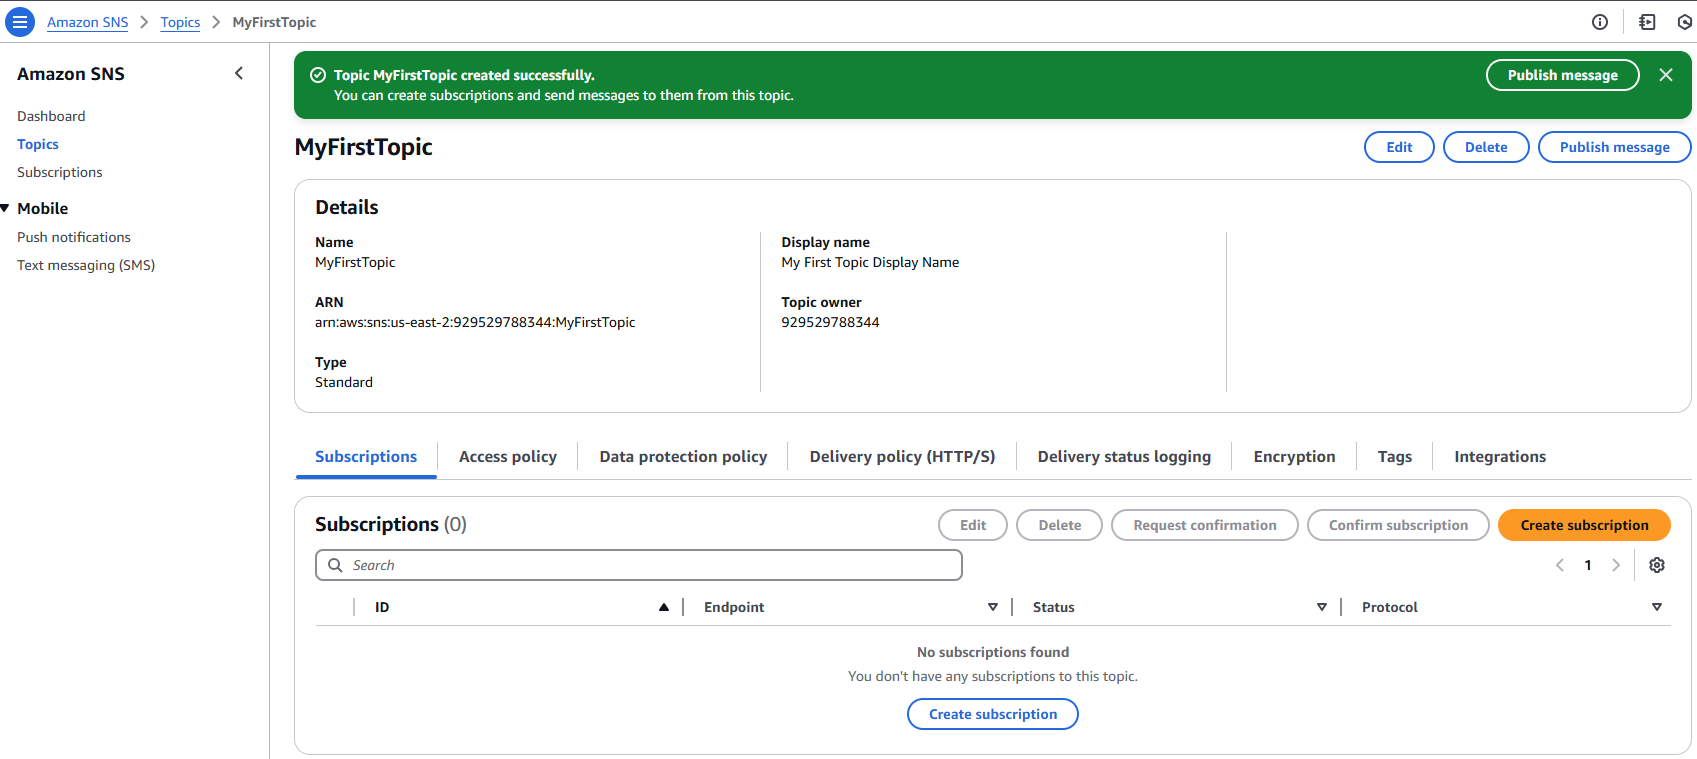Click the Topic owner ID 929529788344
This screenshot has width=1697, height=759.
coord(830,322)
